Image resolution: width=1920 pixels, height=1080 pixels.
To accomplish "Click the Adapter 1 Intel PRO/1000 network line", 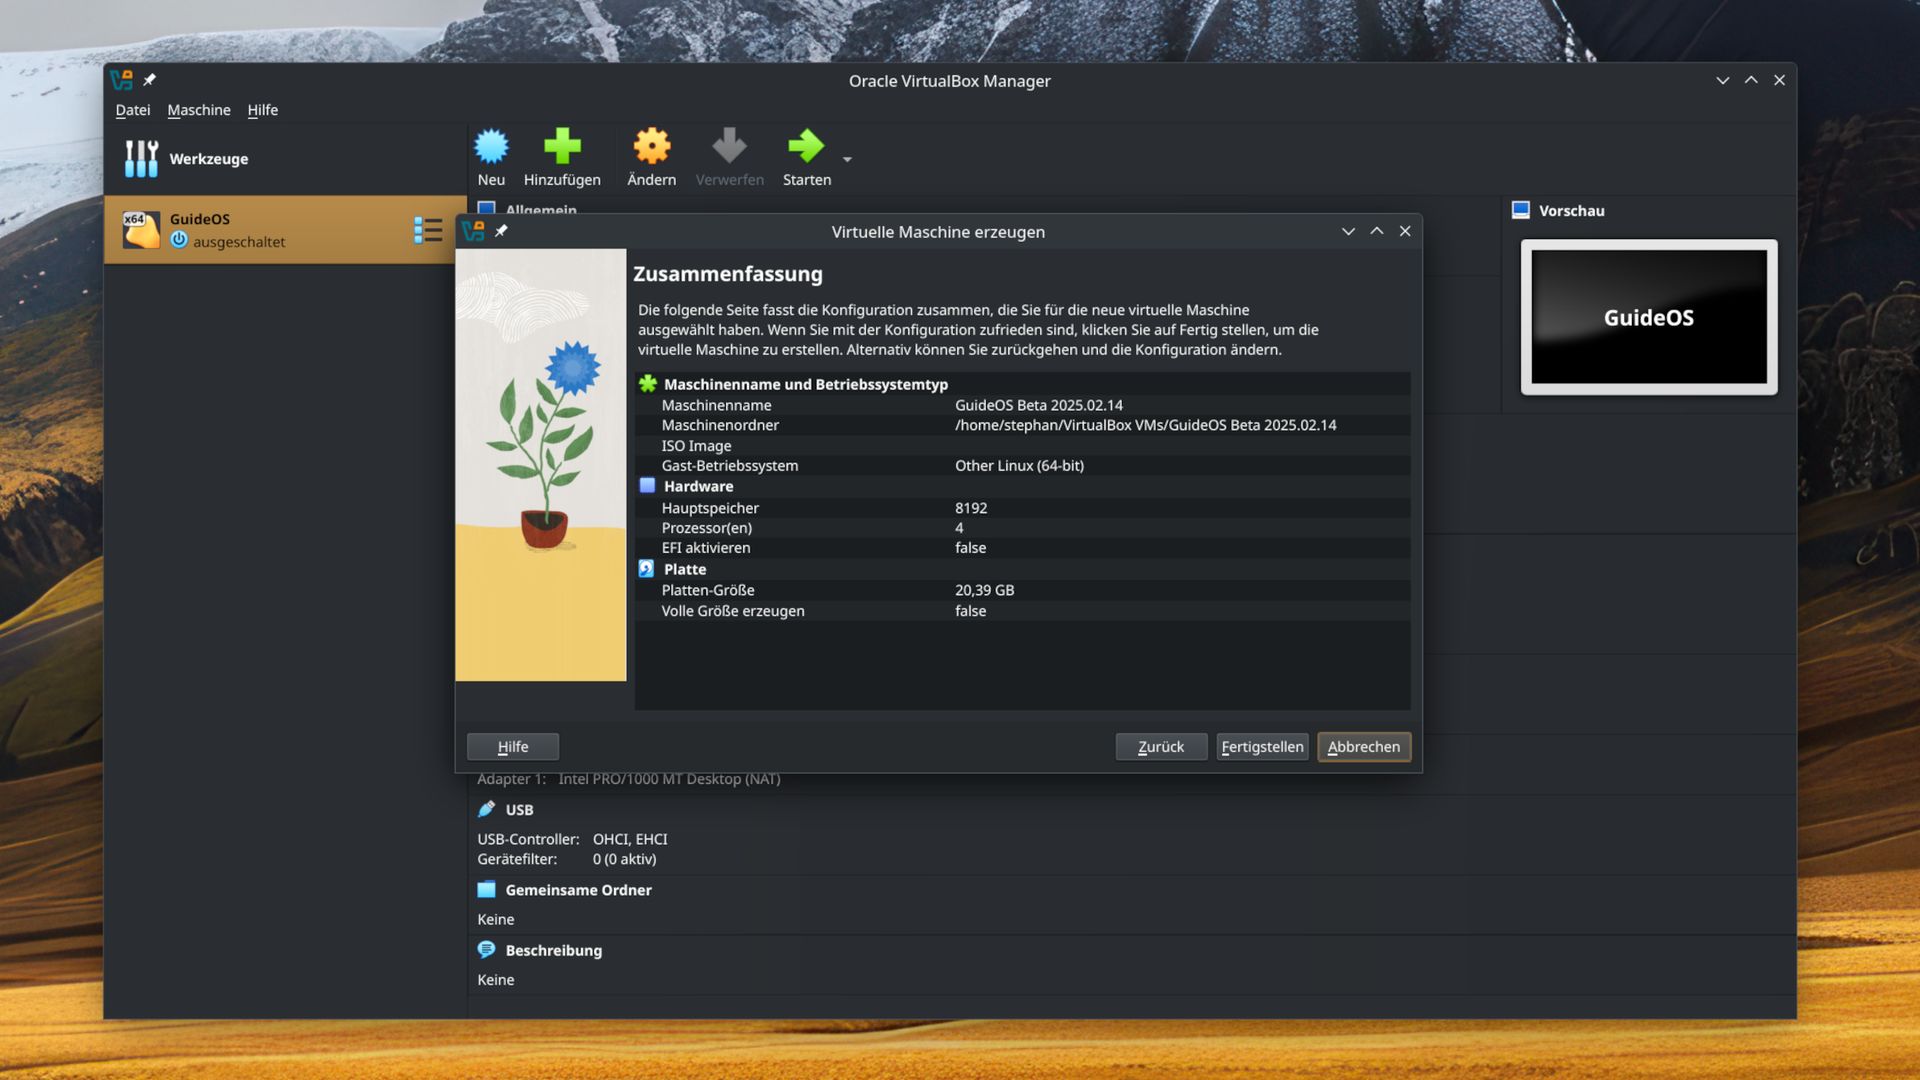I will point(628,779).
